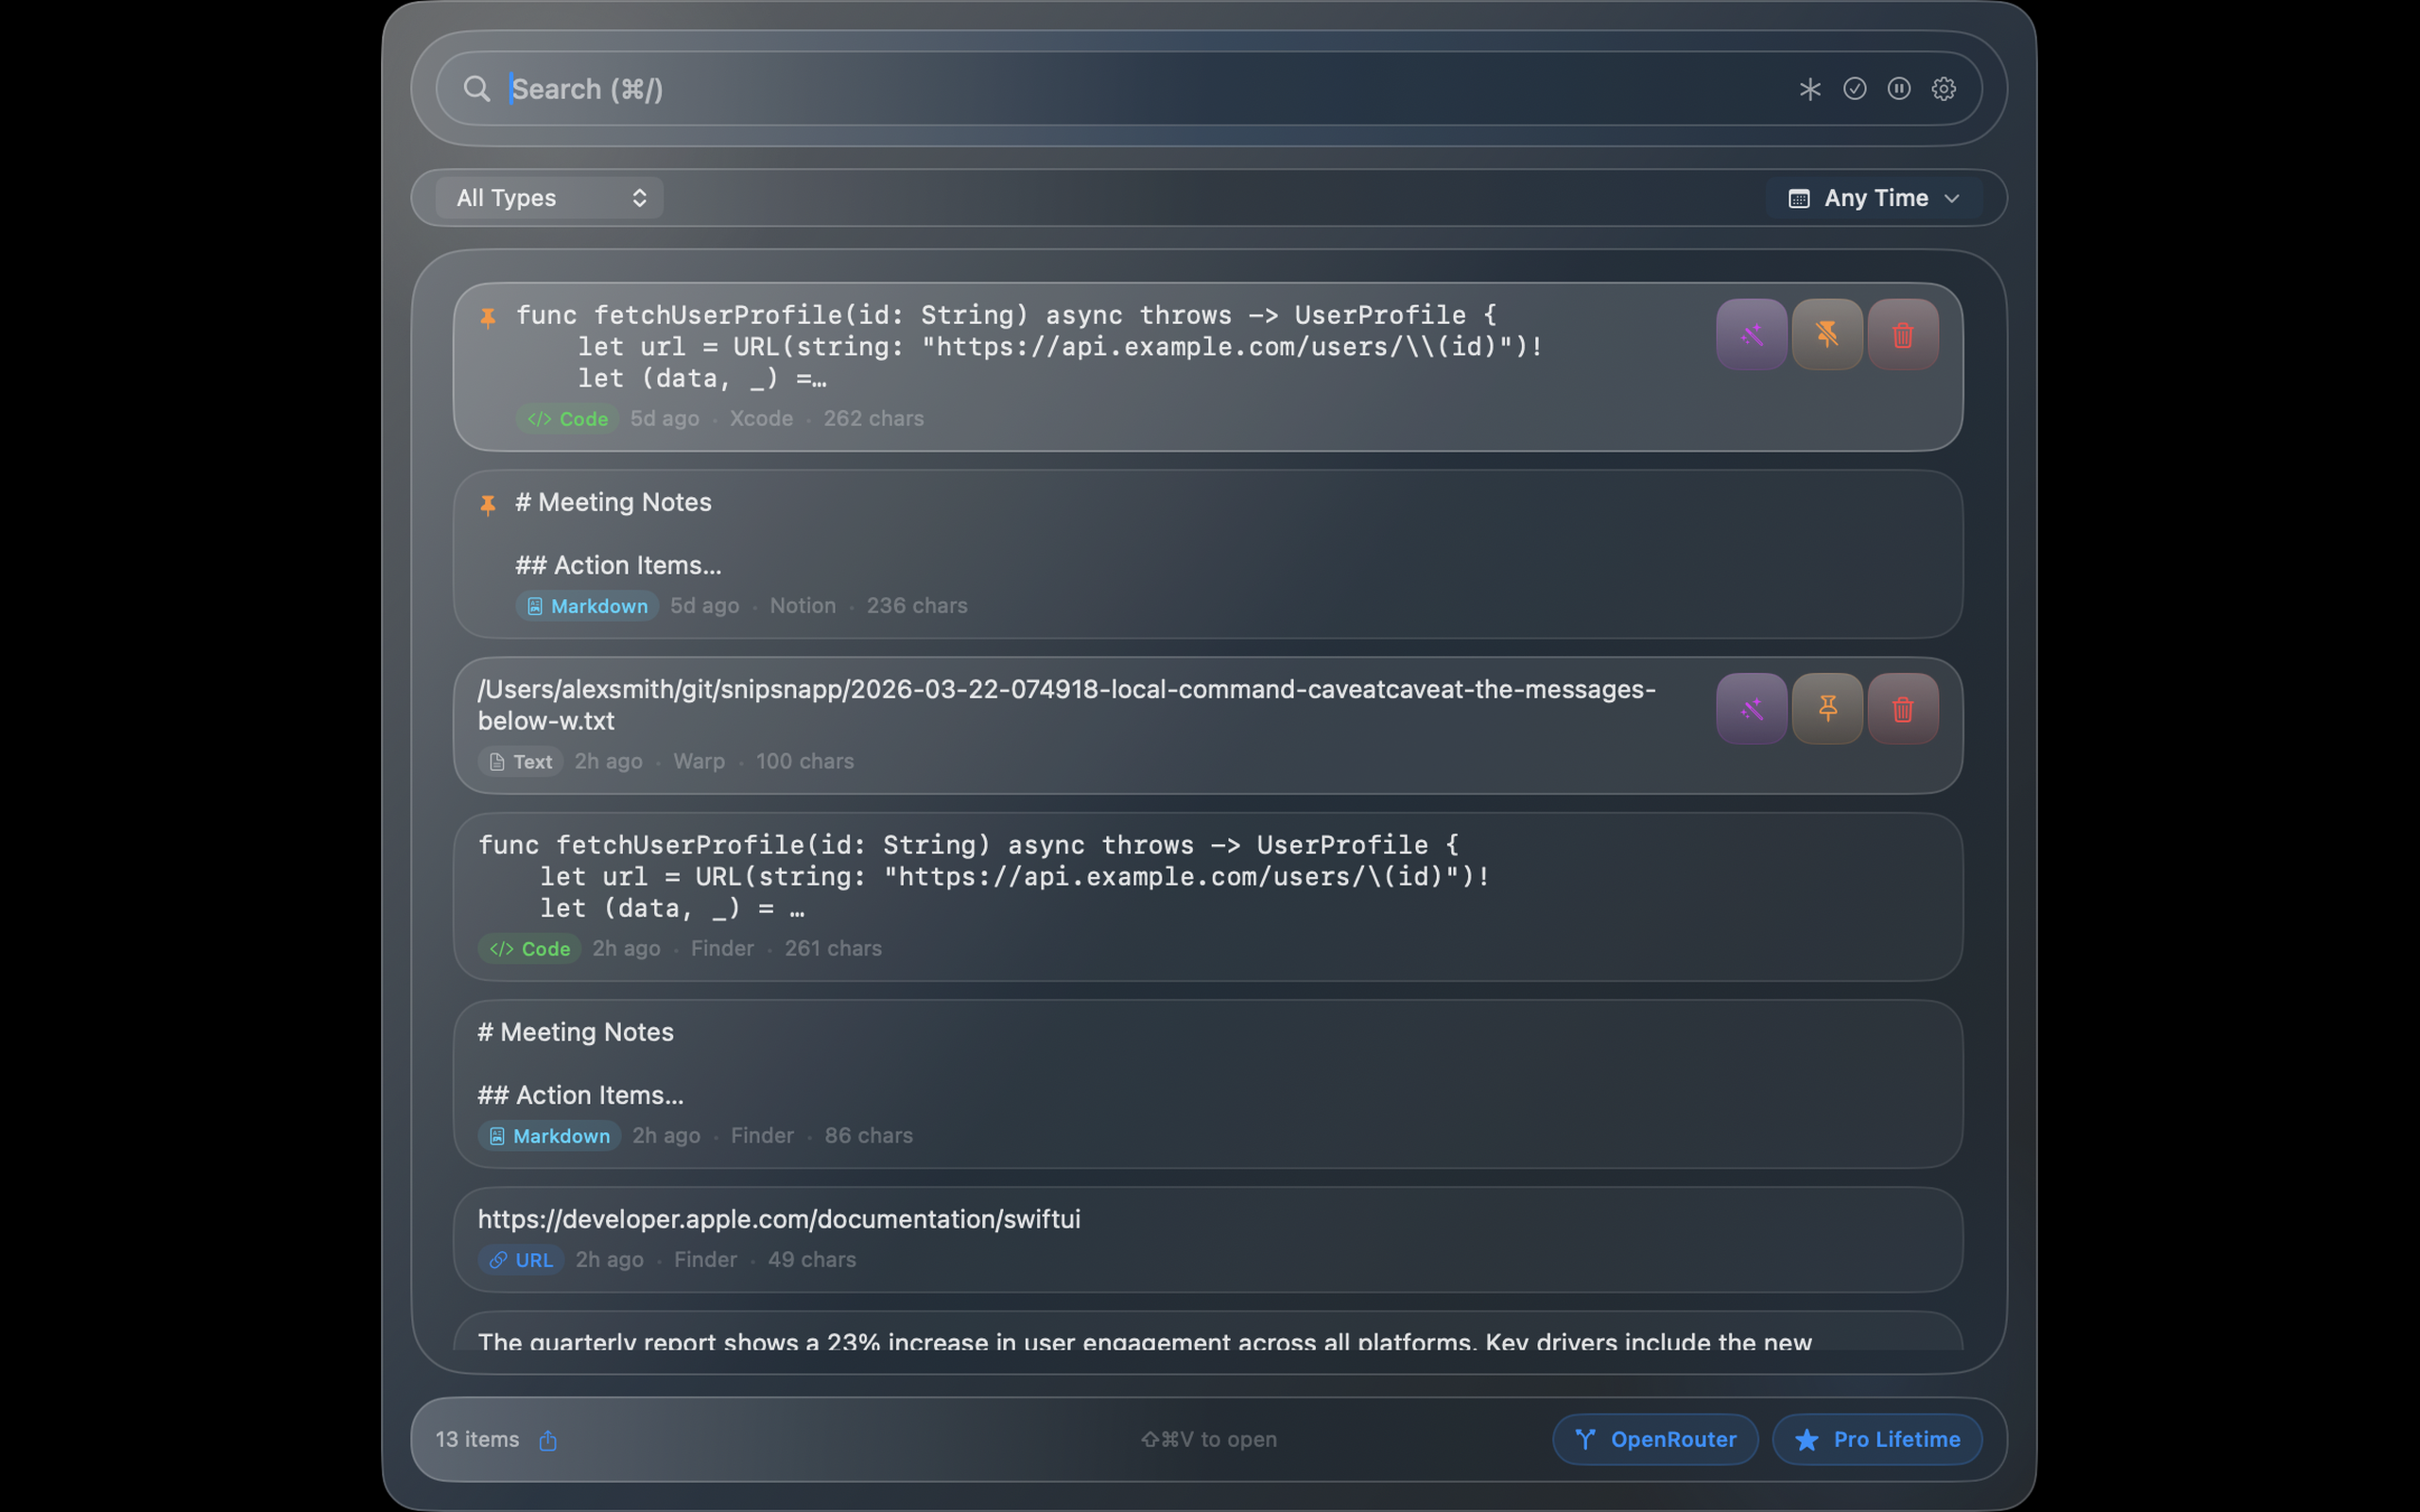
Task: Click the URL tag on swiftui item
Action: pos(521,1260)
